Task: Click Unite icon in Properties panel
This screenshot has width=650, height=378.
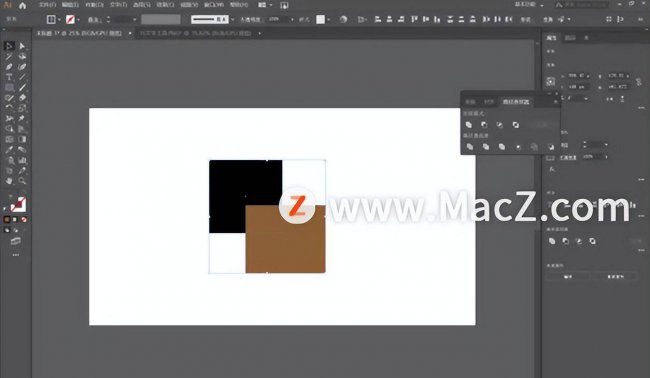Action: [552, 241]
